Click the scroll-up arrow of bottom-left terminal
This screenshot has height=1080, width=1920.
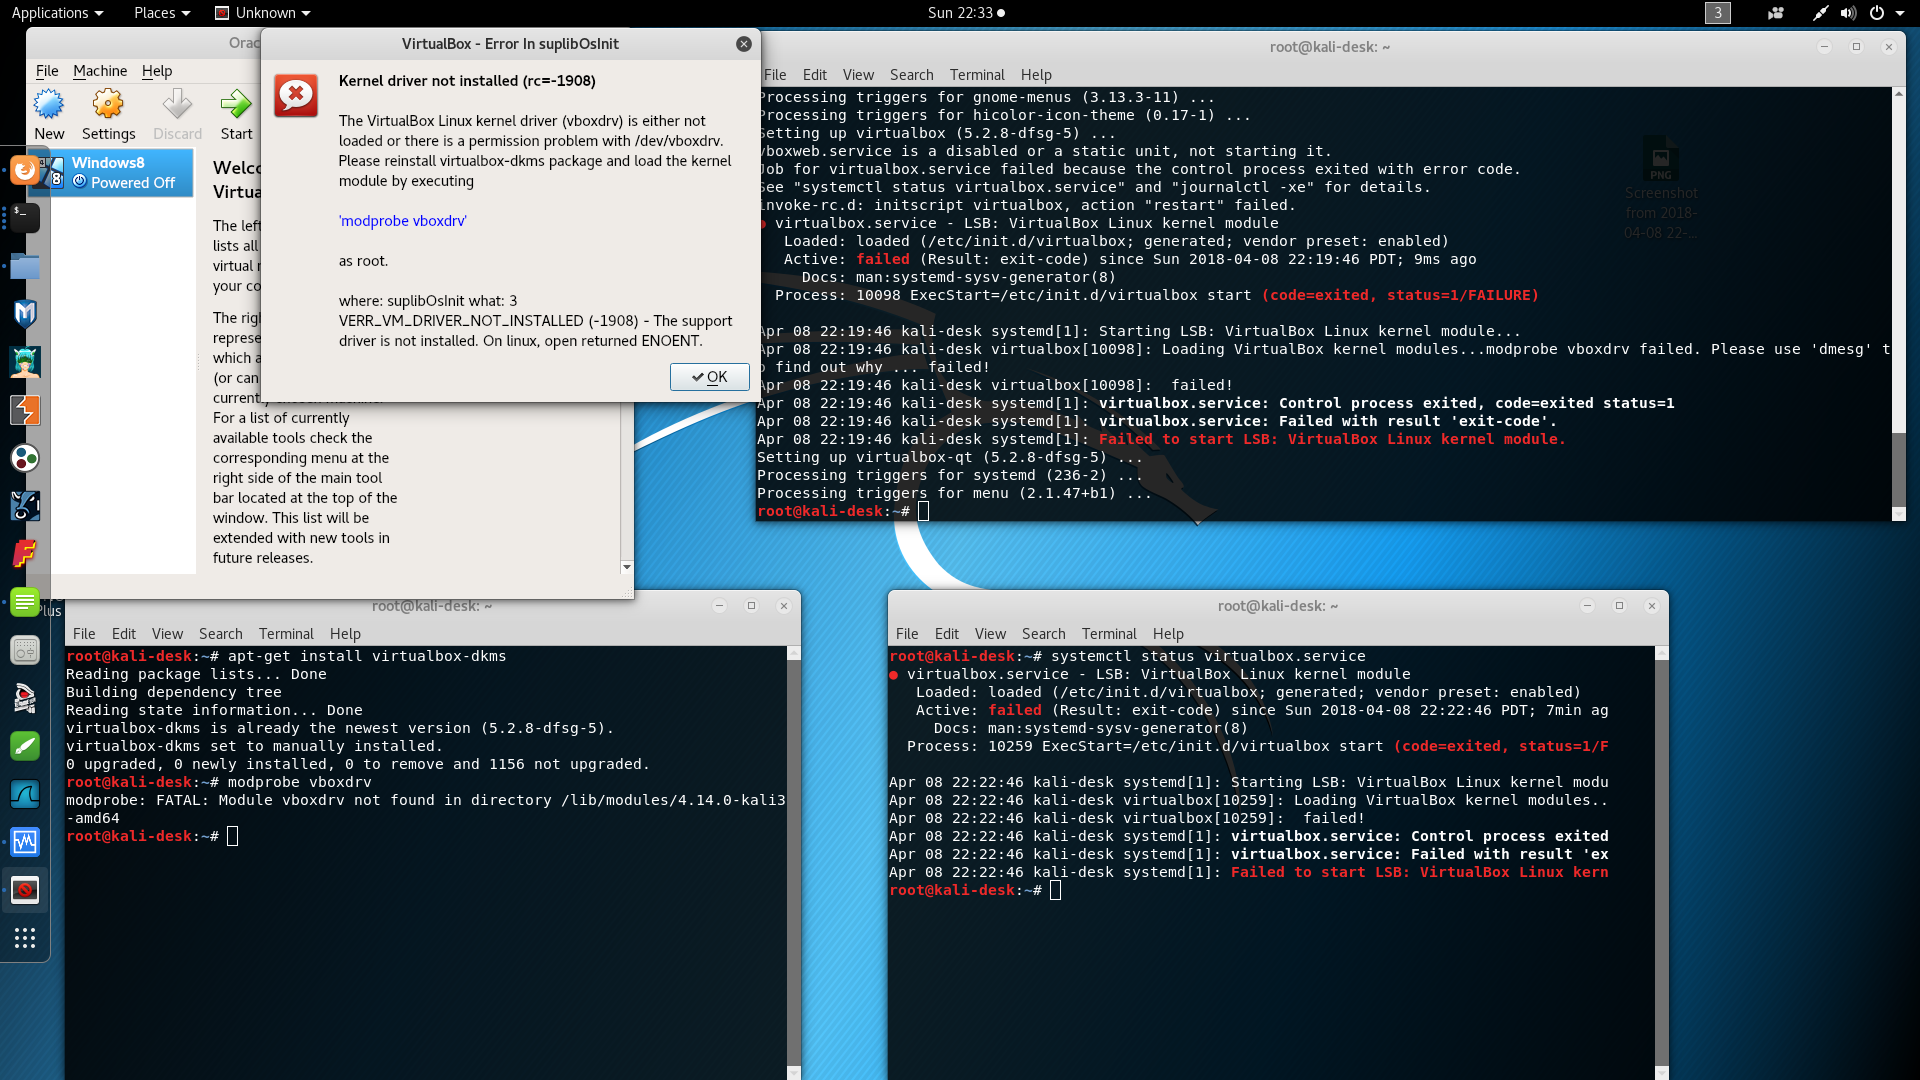[794, 653]
